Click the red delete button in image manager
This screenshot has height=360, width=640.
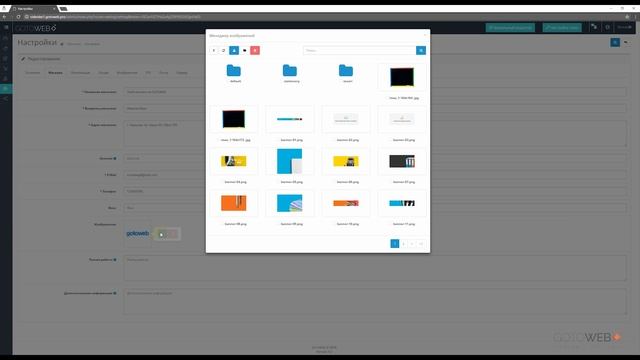point(255,50)
